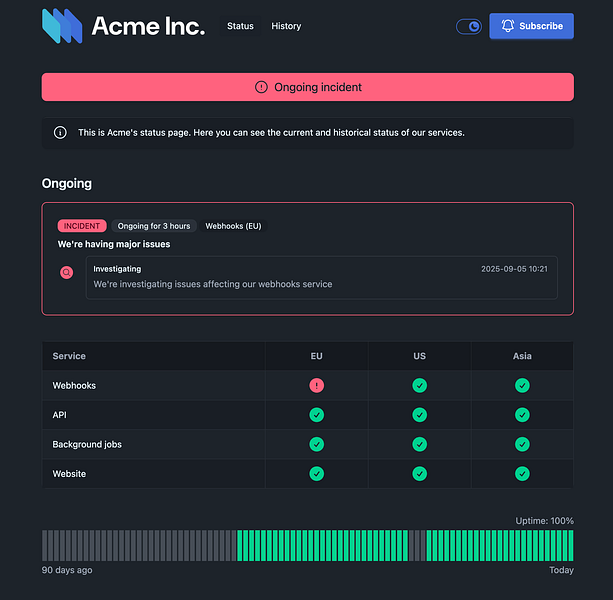Screen dimensions: 613x600
Task: Click the webhooks investigation message text
Action: coord(213,284)
